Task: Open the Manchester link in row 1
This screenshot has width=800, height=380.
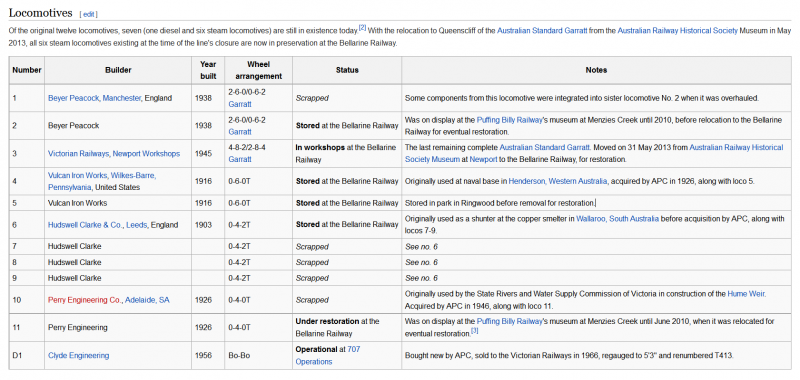Action: pyautogui.click(x=121, y=98)
